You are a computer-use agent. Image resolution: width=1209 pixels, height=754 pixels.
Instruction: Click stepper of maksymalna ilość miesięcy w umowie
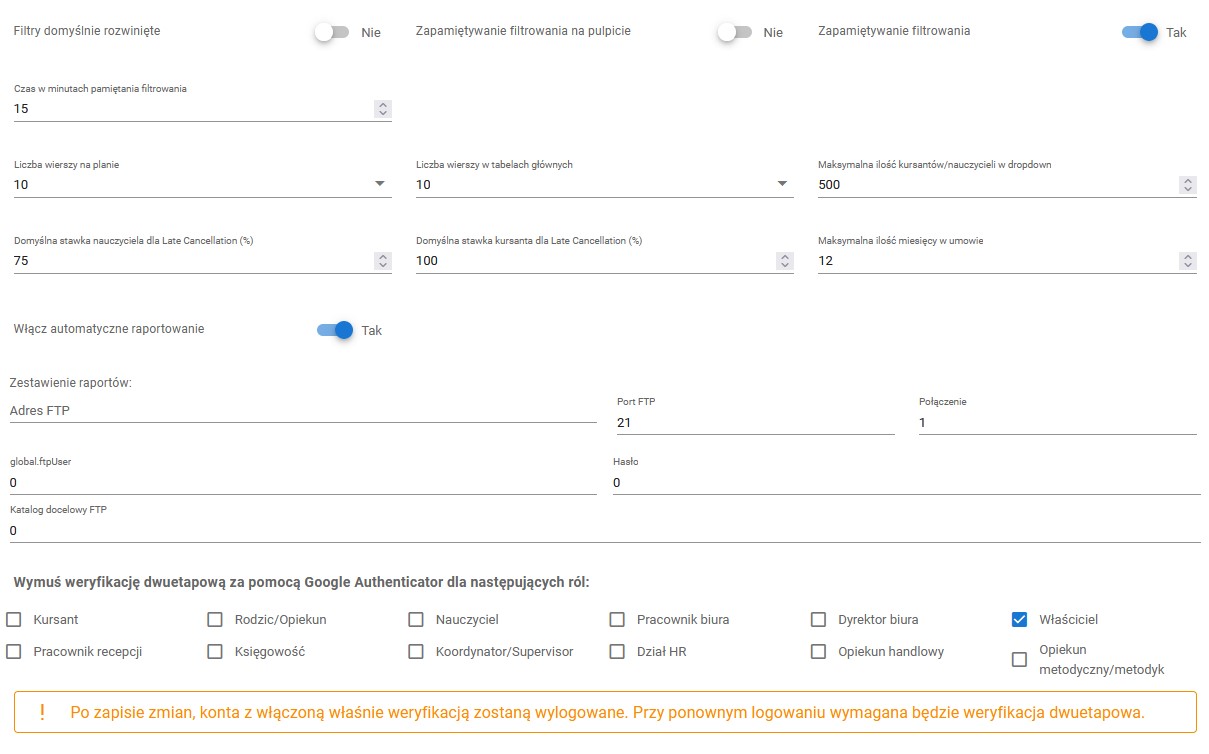point(1187,261)
